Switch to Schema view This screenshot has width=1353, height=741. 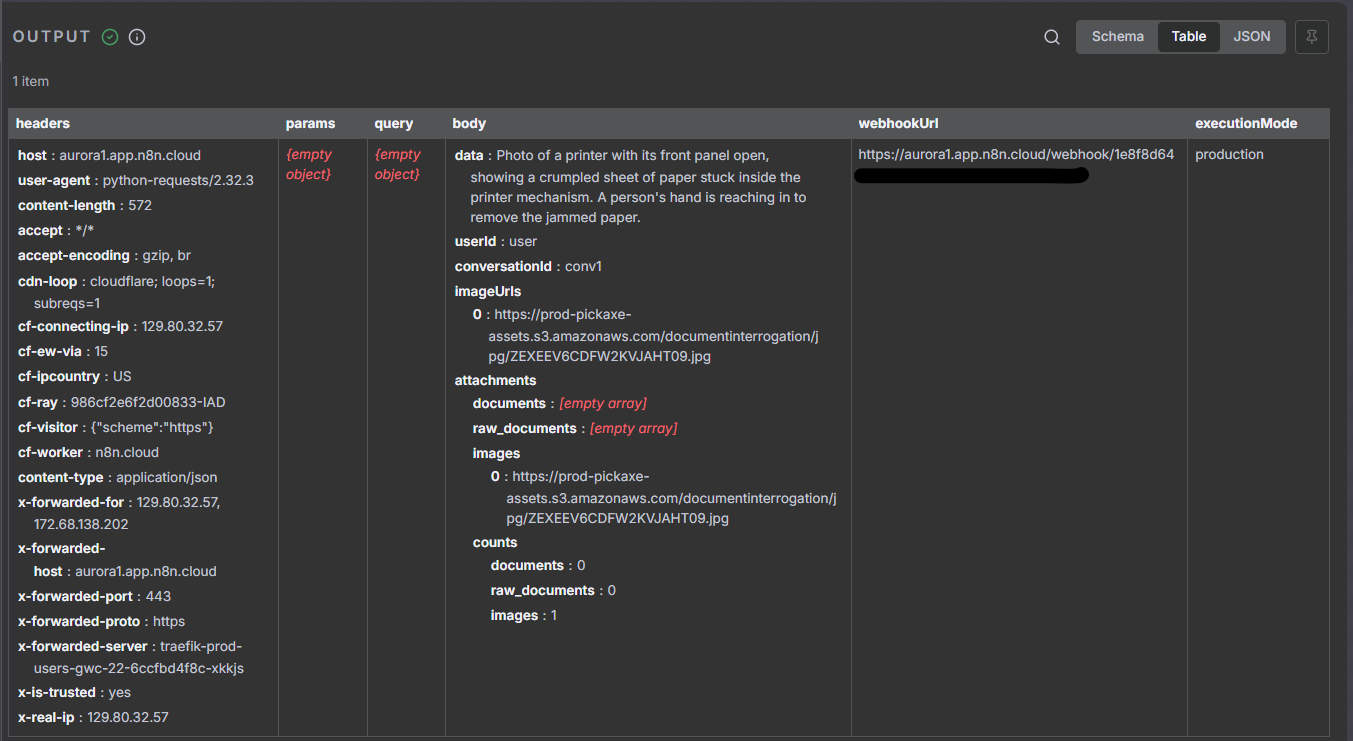pos(1117,37)
